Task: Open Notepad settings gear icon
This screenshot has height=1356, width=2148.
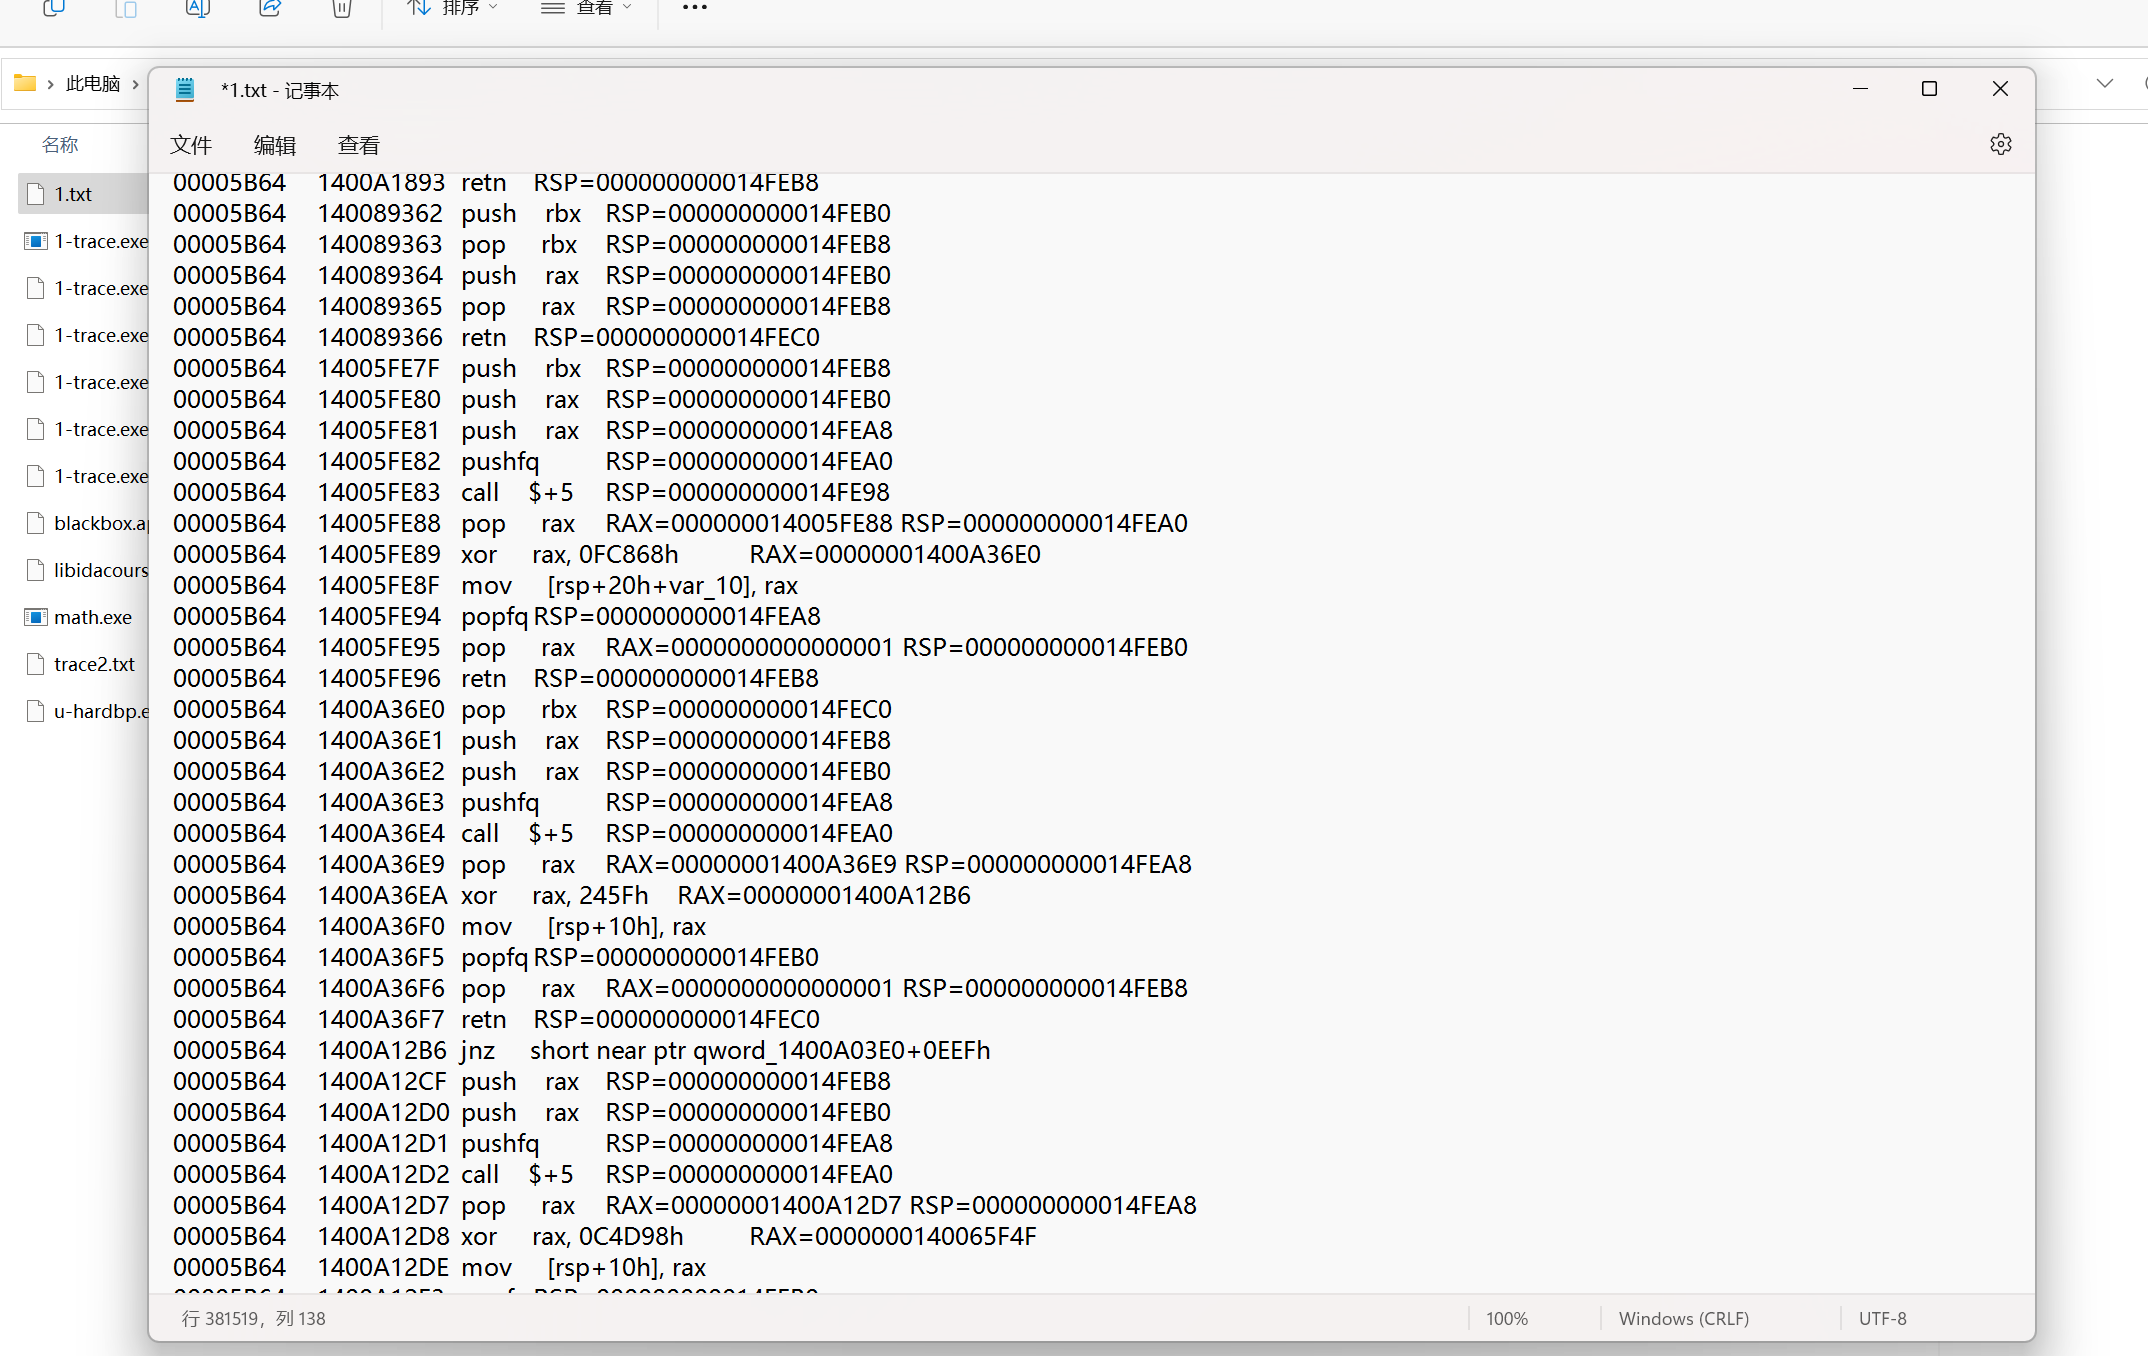Action: point(2000,144)
